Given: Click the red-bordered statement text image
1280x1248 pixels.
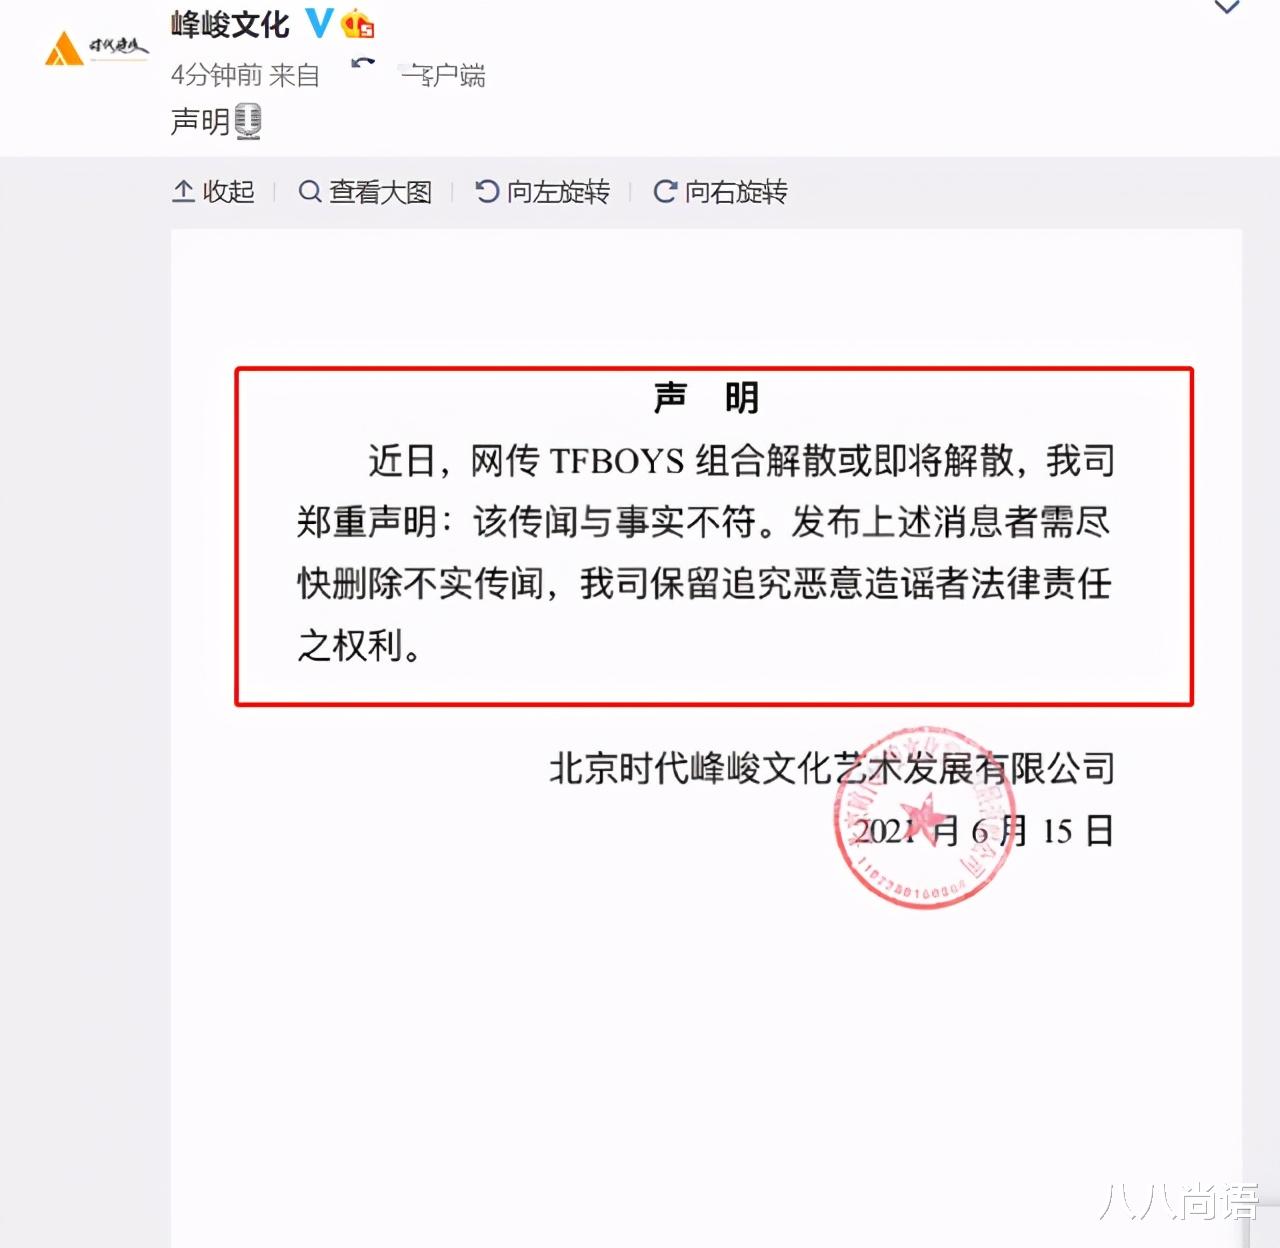Looking at the screenshot, I should 714,536.
